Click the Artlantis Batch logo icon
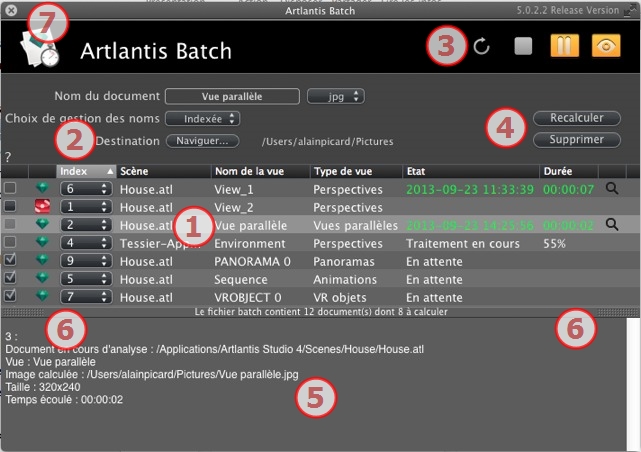 [40, 50]
